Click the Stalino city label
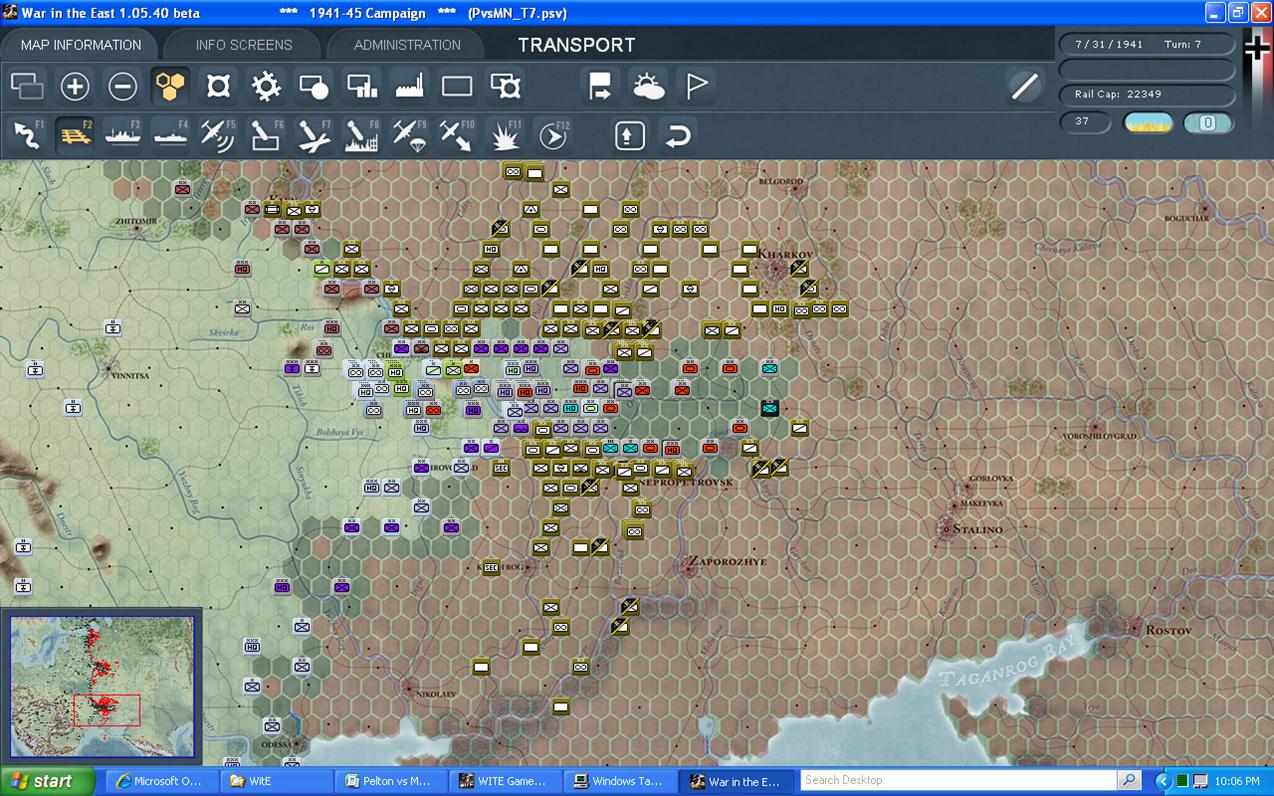This screenshot has width=1274, height=796. click(x=977, y=529)
